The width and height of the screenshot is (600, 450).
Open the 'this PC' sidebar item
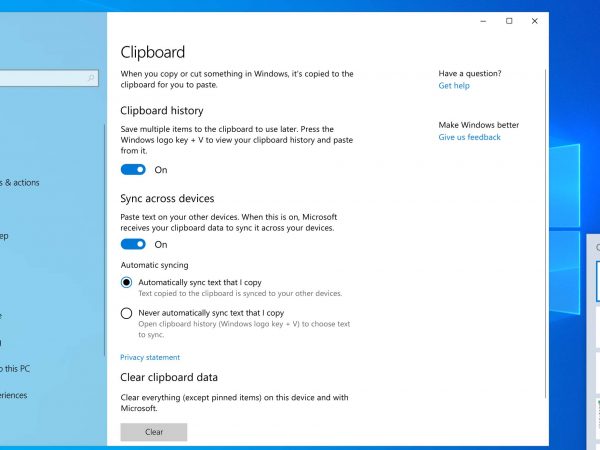point(15,369)
